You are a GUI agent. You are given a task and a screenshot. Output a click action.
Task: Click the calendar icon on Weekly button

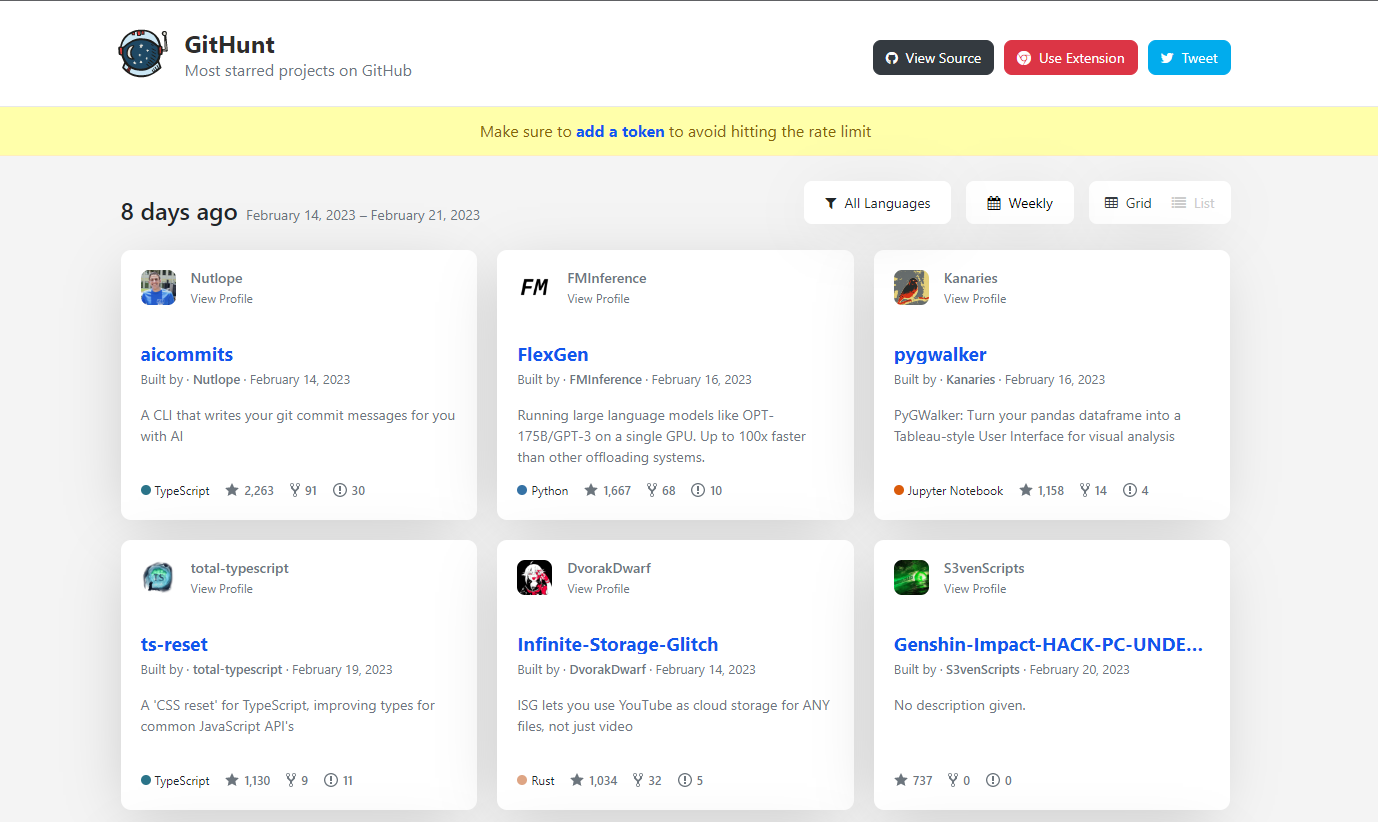pos(994,202)
